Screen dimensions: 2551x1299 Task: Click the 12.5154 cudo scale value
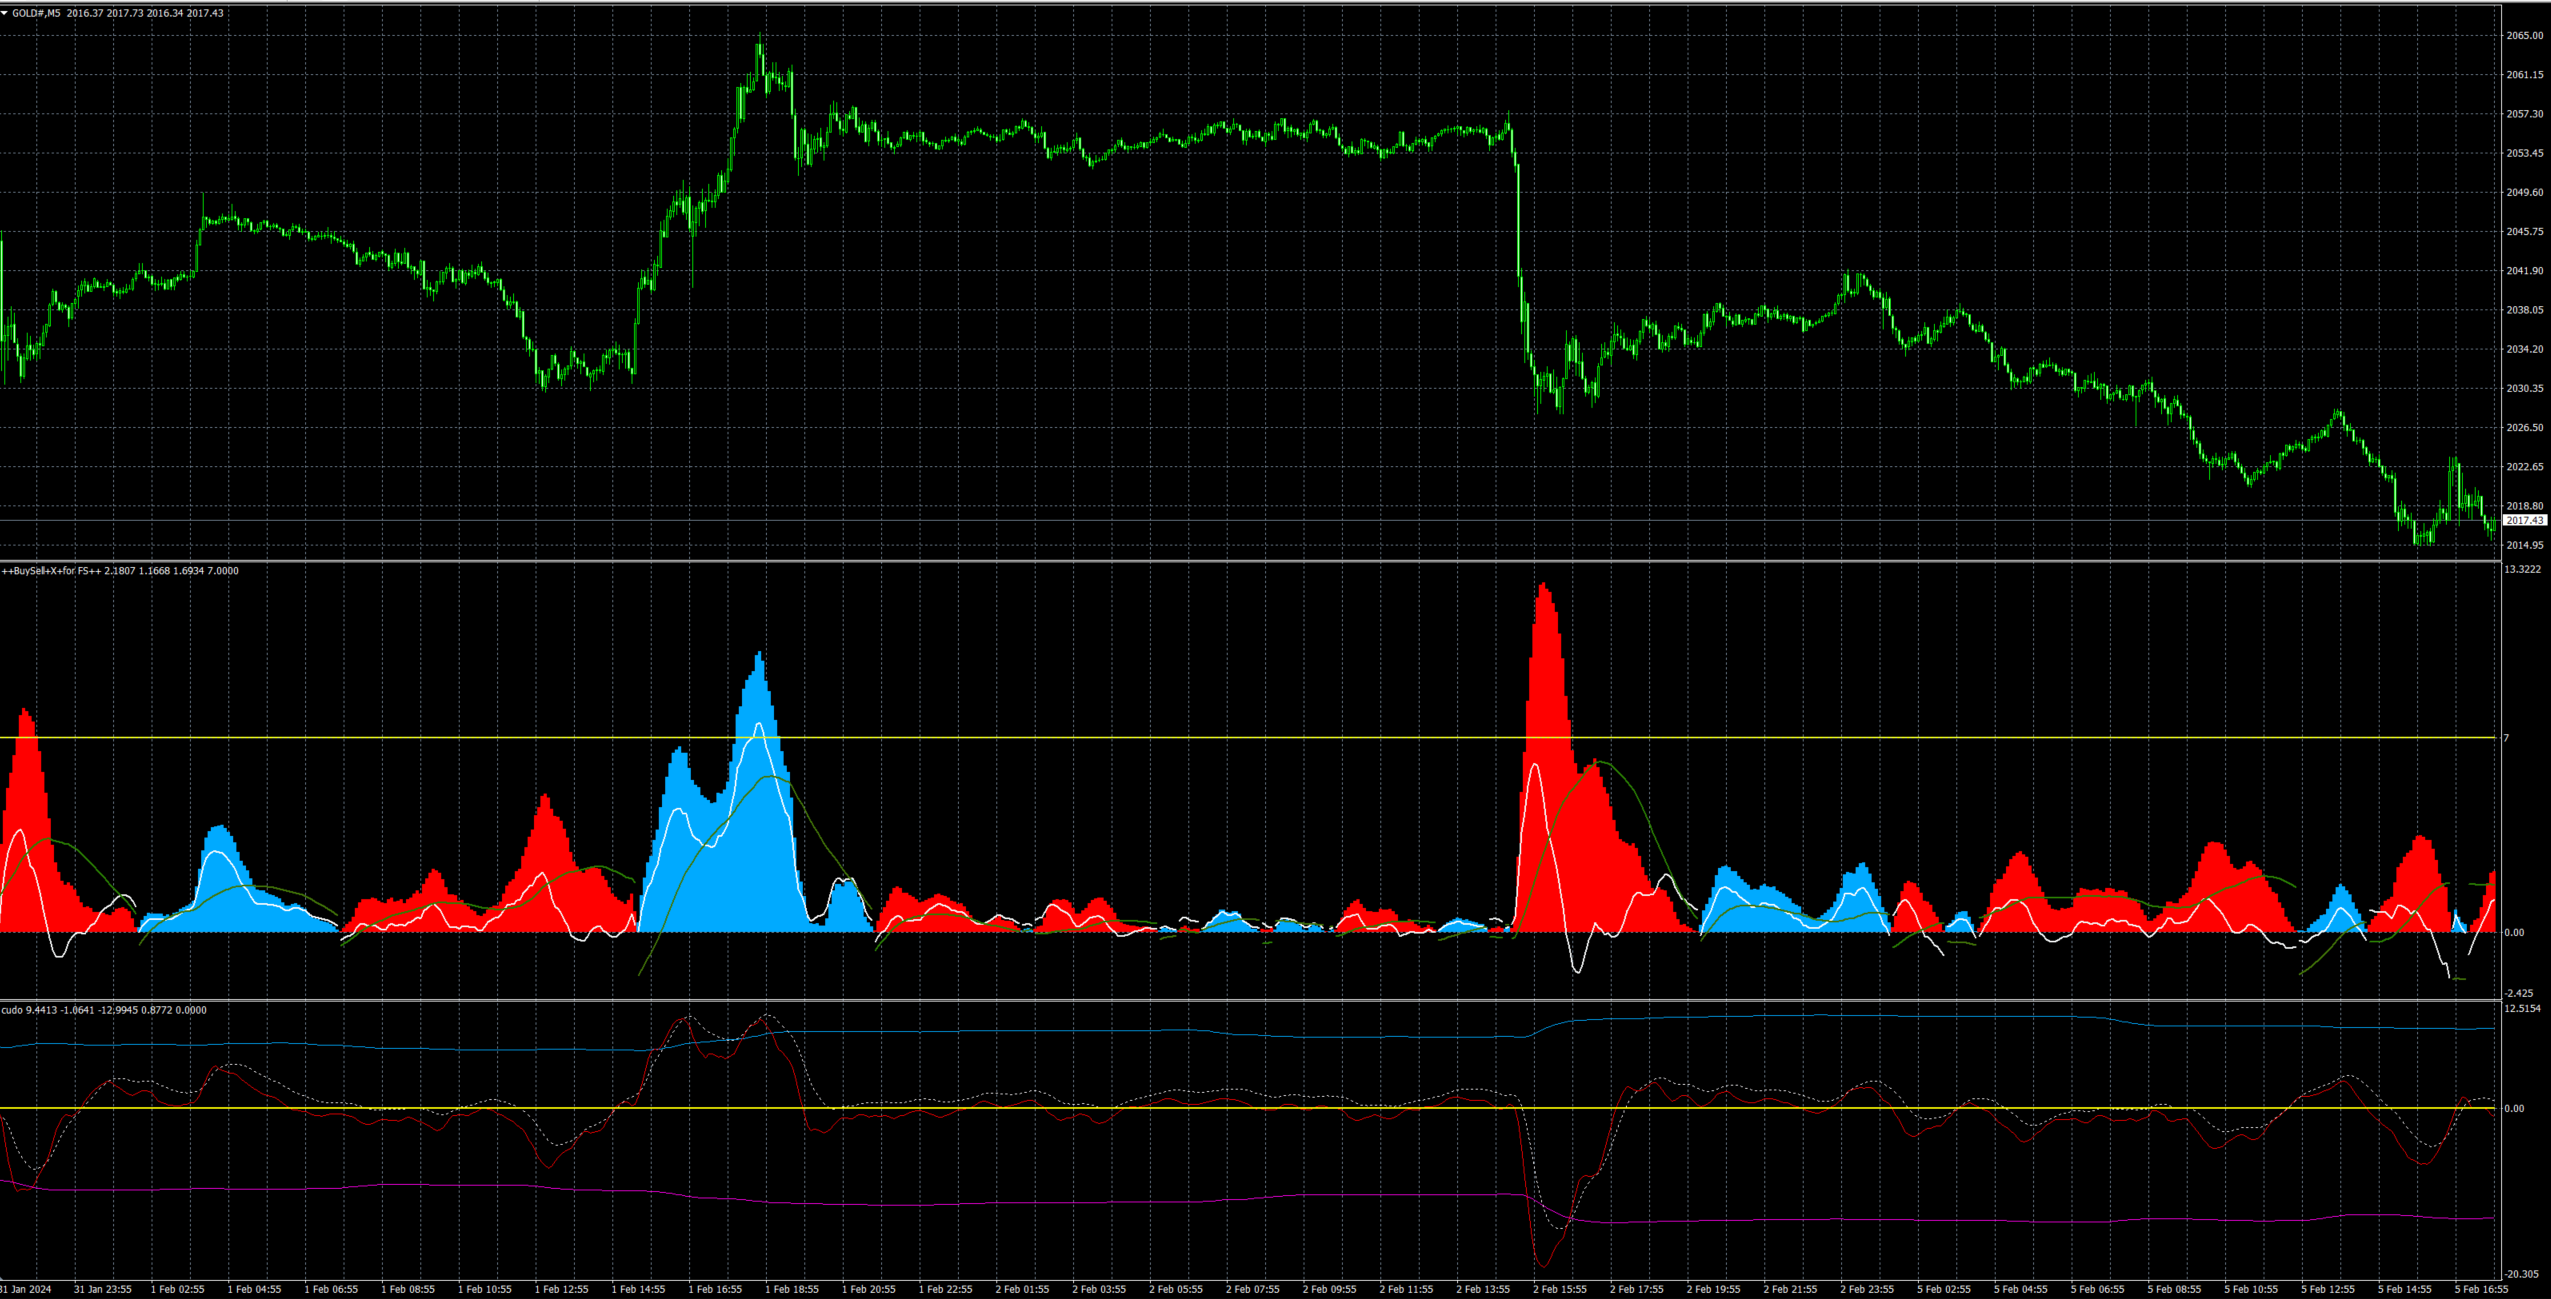2522,1009
